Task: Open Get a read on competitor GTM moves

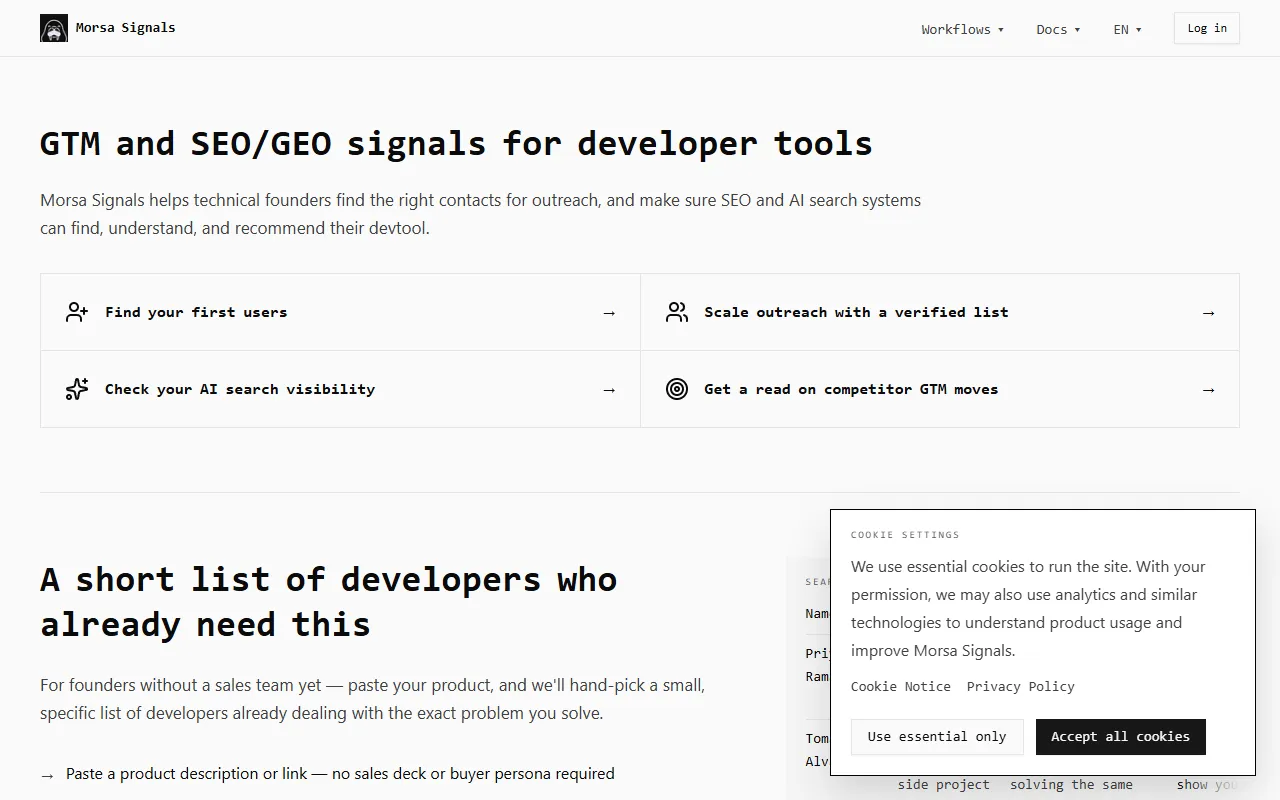Action: pos(940,389)
